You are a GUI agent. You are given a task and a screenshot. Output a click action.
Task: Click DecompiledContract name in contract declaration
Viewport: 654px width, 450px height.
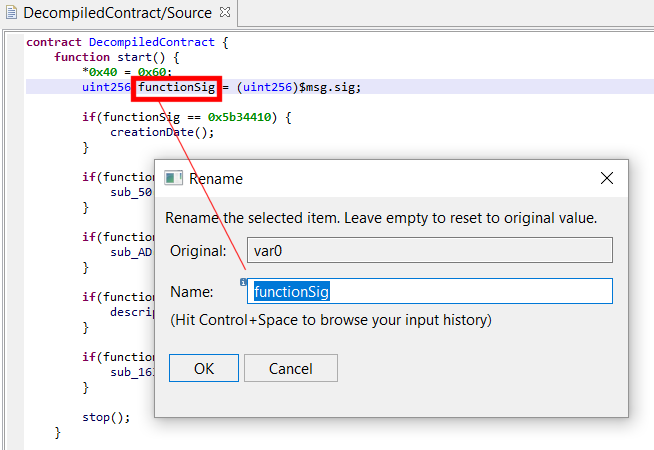(x=151, y=42)
